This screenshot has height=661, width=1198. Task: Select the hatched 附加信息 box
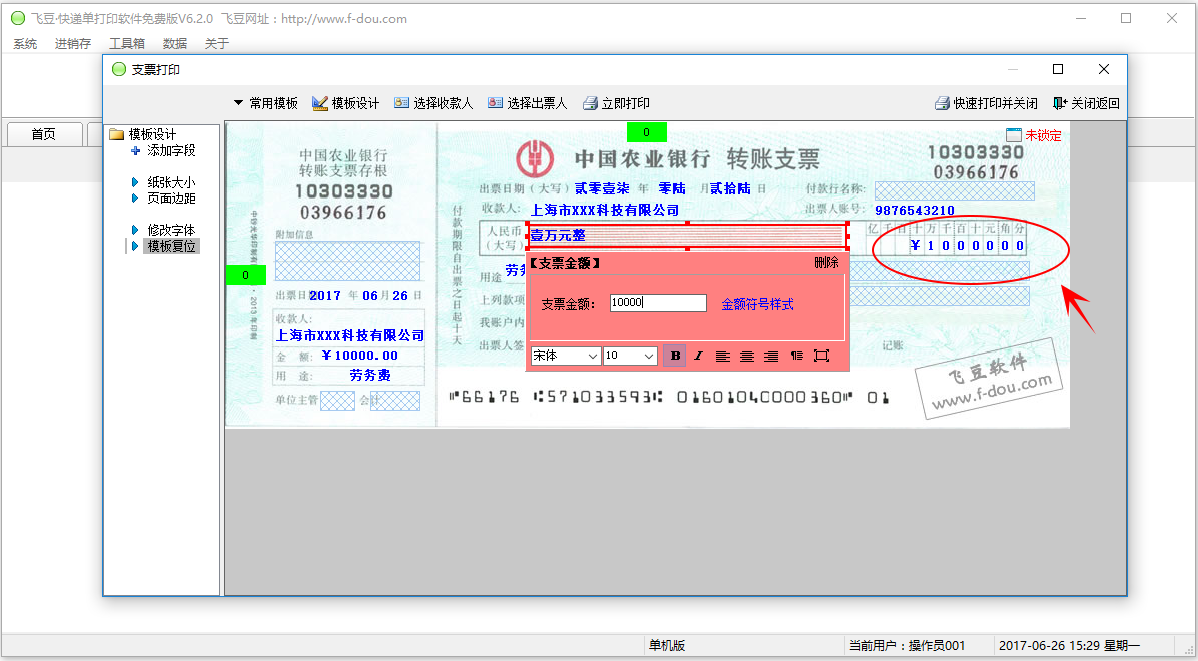348,261
